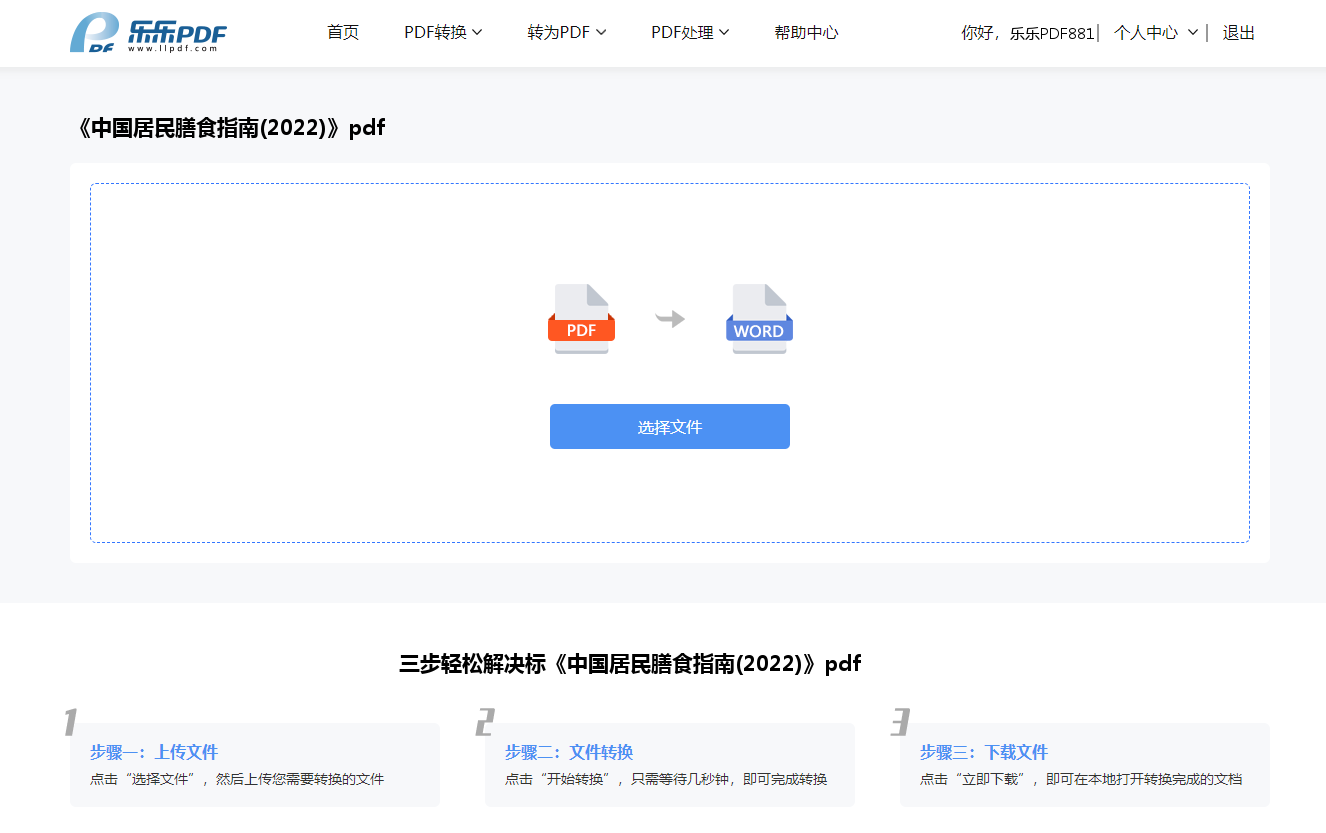Click the 乐乐PDF881 username
This screenshot has width=1326, height=833.
[1052, 33]
